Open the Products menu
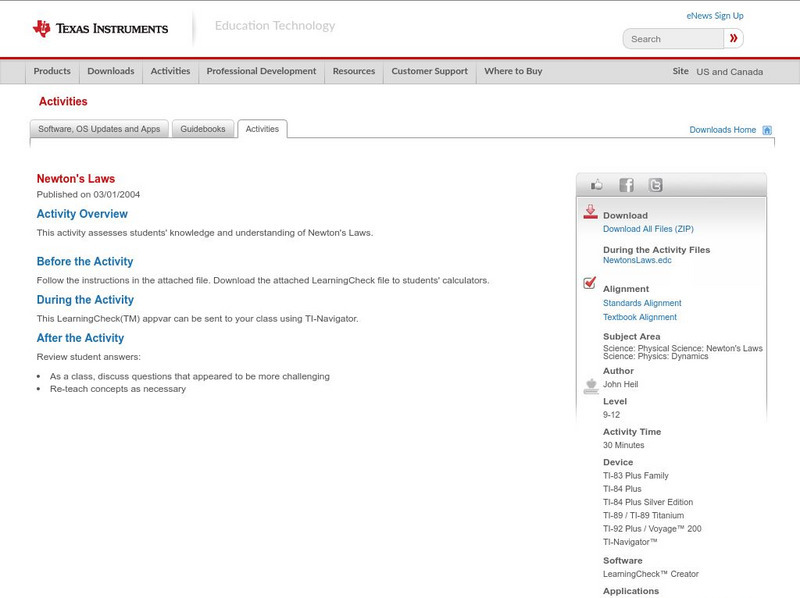Viewport: 800px width, 598px height. click(x=52, y=72)
